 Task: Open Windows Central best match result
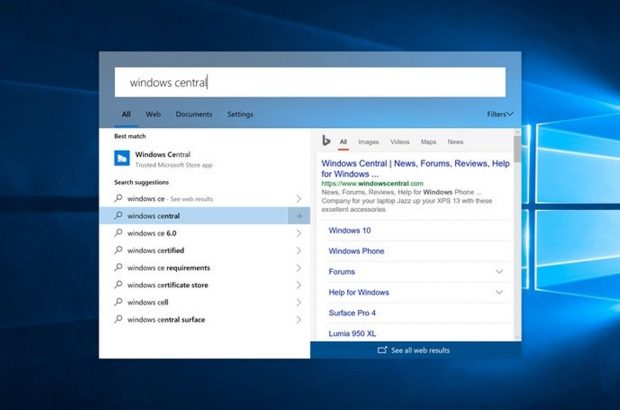(x=204, y=159)
